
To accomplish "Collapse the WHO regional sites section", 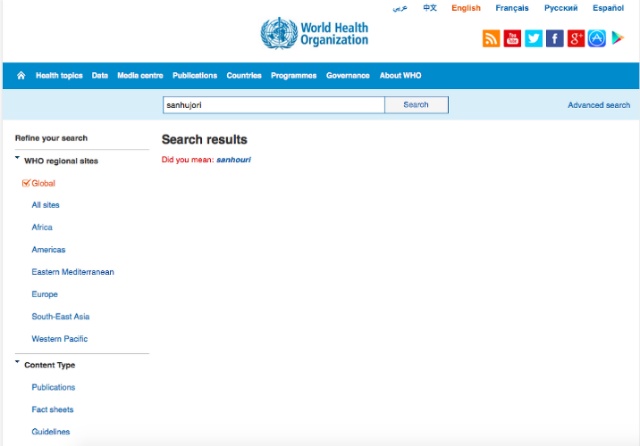I will [x=18, y=160].
